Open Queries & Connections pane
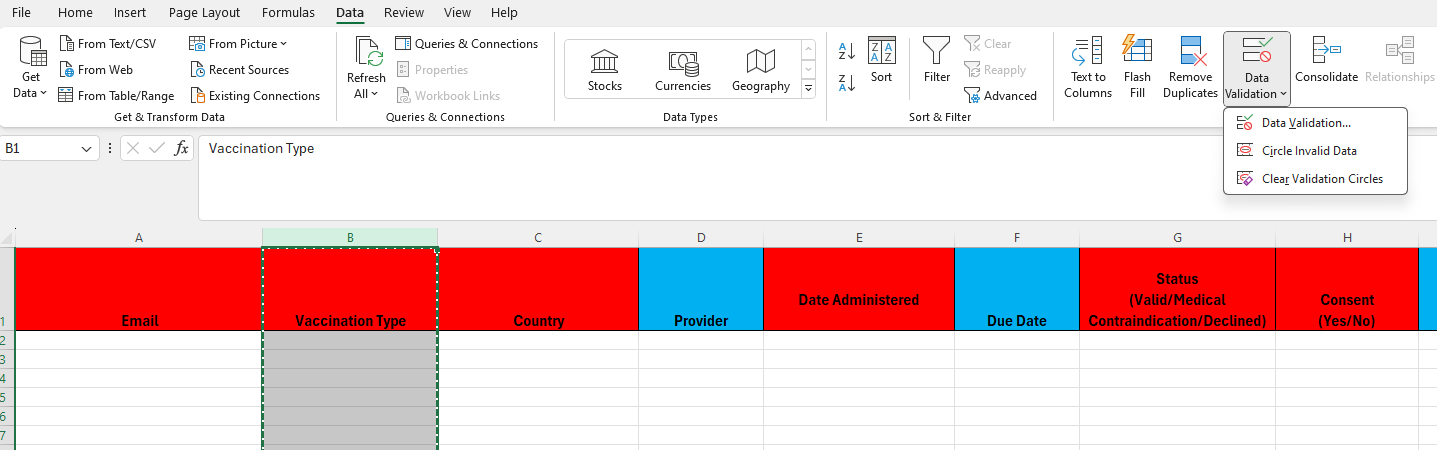The height and width of the screenshot is (450, 1437). 466,43
